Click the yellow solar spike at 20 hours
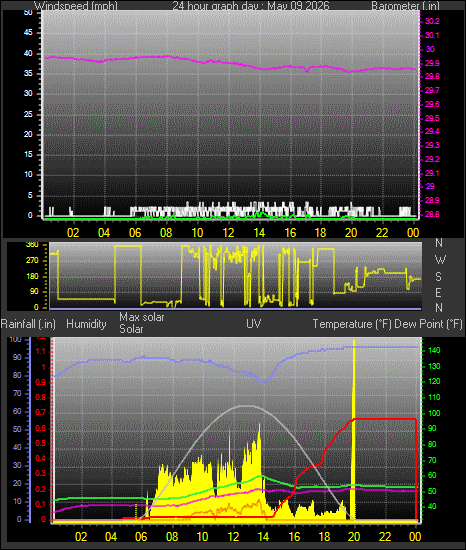The image size is (466, 550). click(x=354, y=430)
